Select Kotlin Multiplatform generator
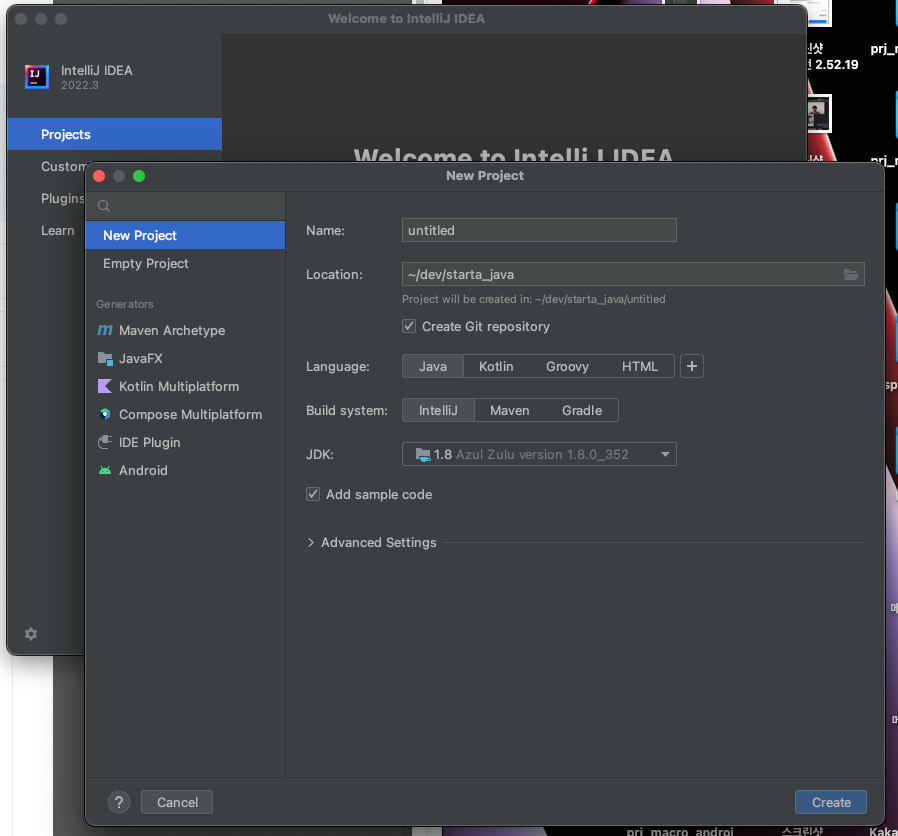The width and height of the screenshot is (898, 836). coord(185,387)
